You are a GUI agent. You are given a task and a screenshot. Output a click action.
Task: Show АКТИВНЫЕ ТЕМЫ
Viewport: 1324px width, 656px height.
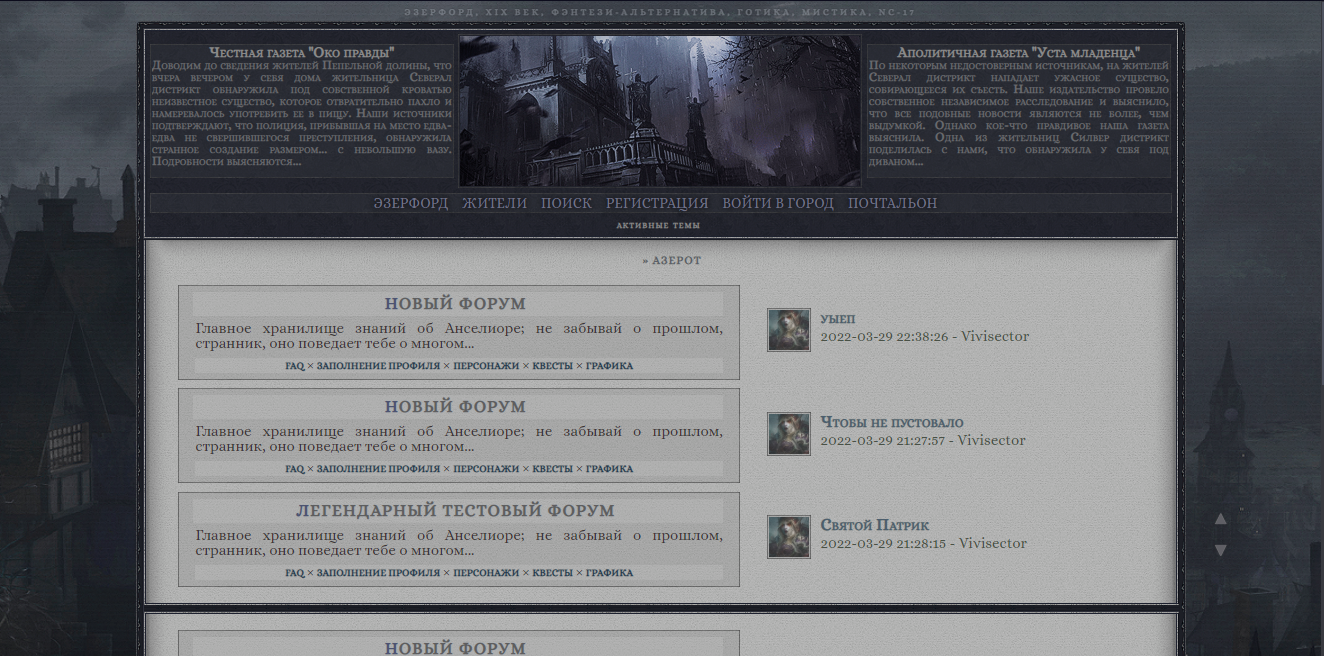tap(658, 225)
